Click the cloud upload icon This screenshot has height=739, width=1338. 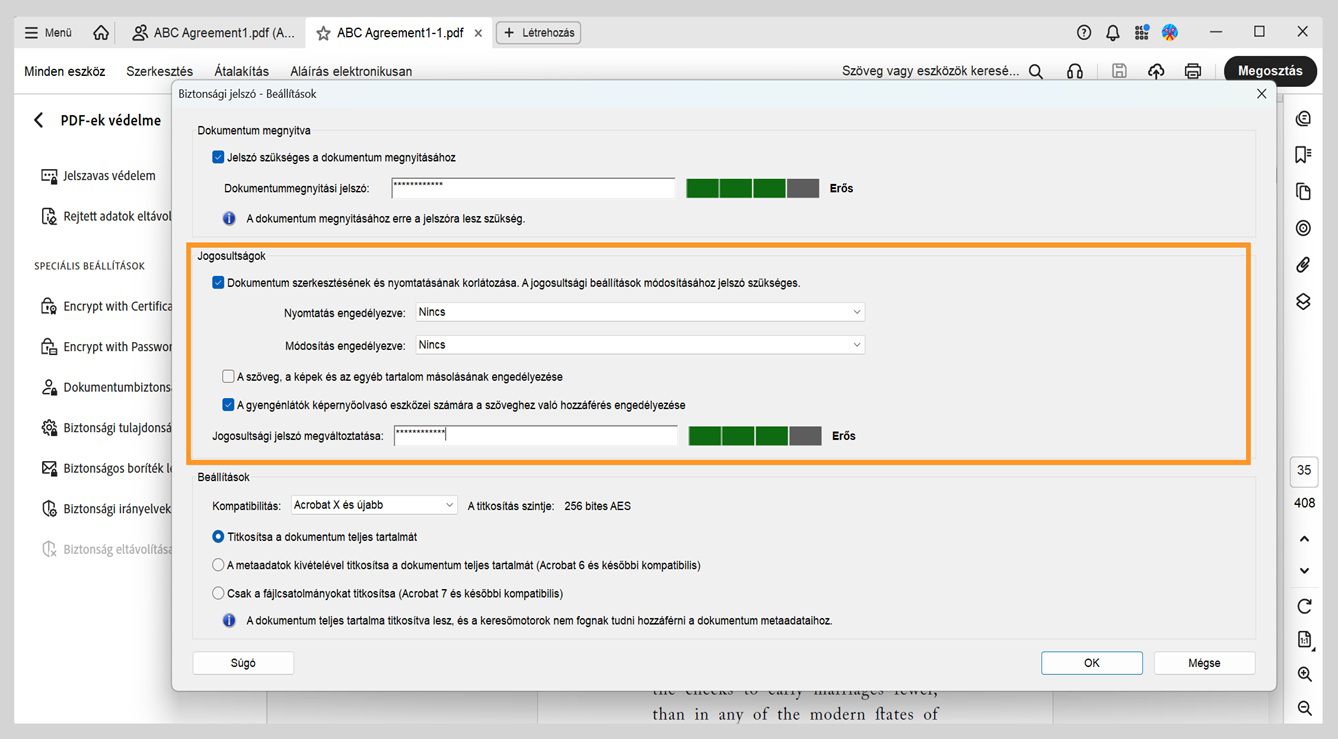(x=1156, y=71)
